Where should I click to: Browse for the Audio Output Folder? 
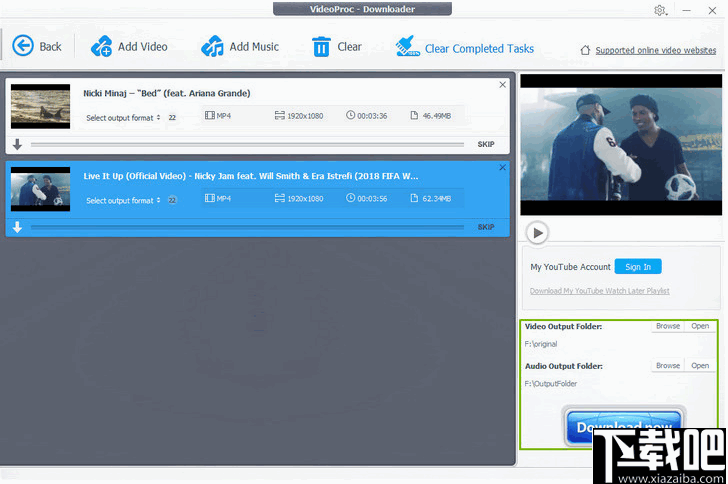pyautogui.click(x=668, y=366)
